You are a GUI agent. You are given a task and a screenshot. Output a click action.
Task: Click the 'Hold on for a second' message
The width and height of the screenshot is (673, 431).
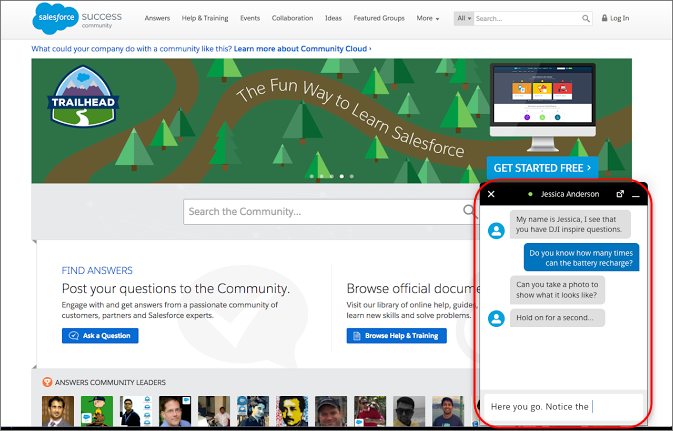(557, 318)
